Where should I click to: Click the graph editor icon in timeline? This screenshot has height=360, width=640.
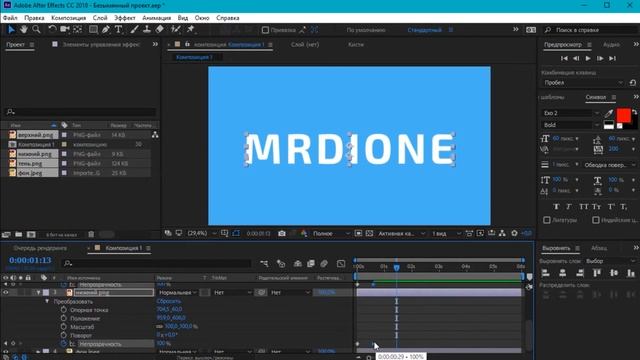point(341,264)
